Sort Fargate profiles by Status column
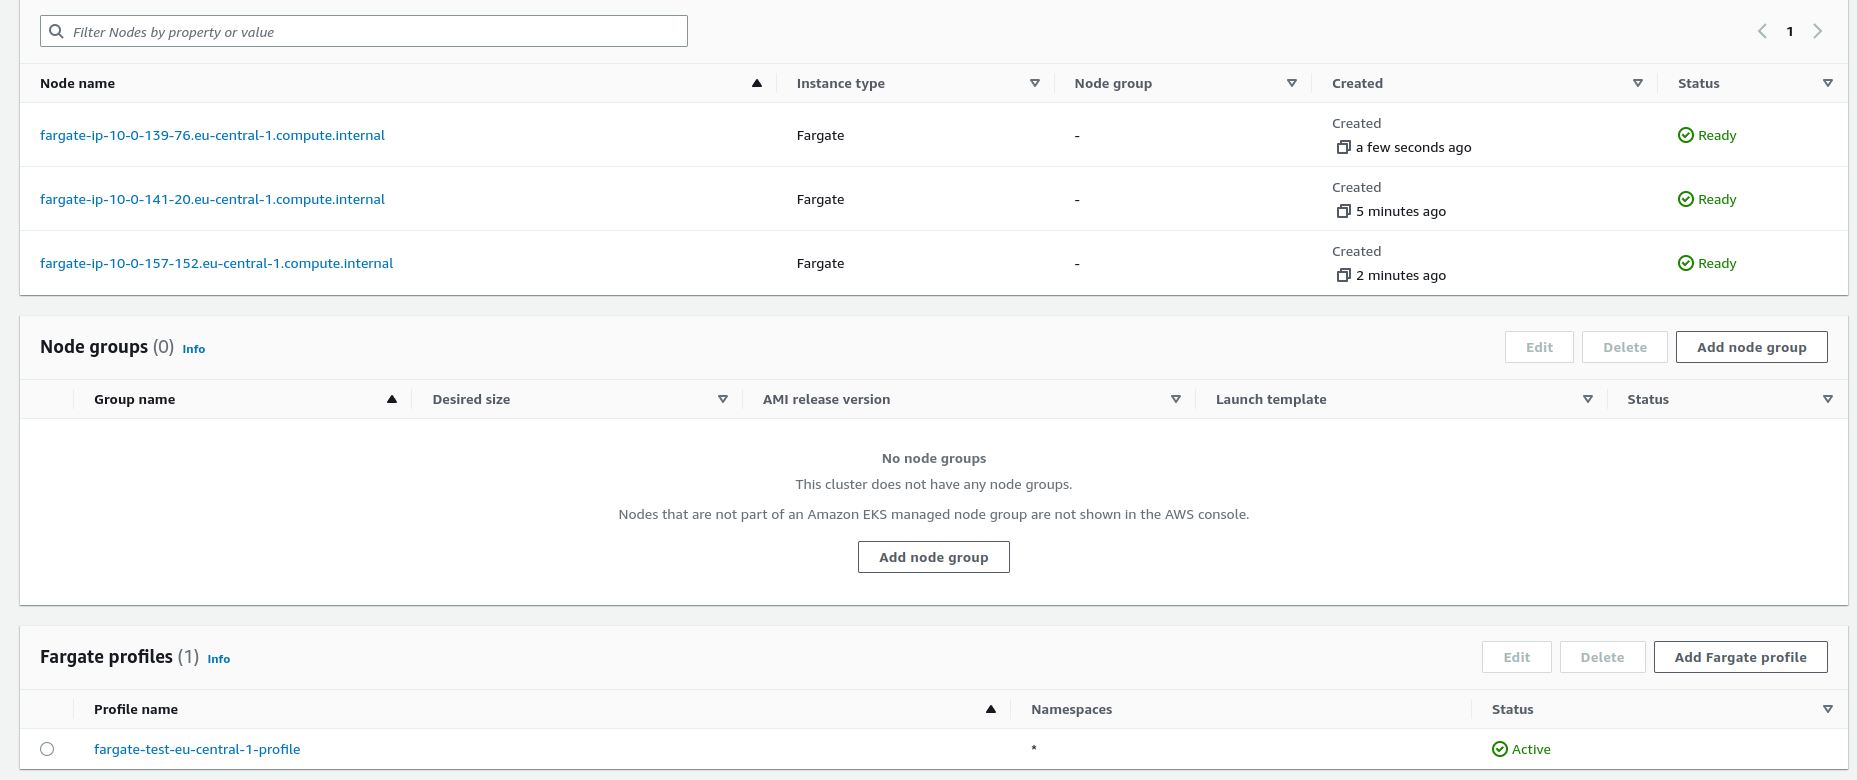1857x780 pixels. [1828, 709]
